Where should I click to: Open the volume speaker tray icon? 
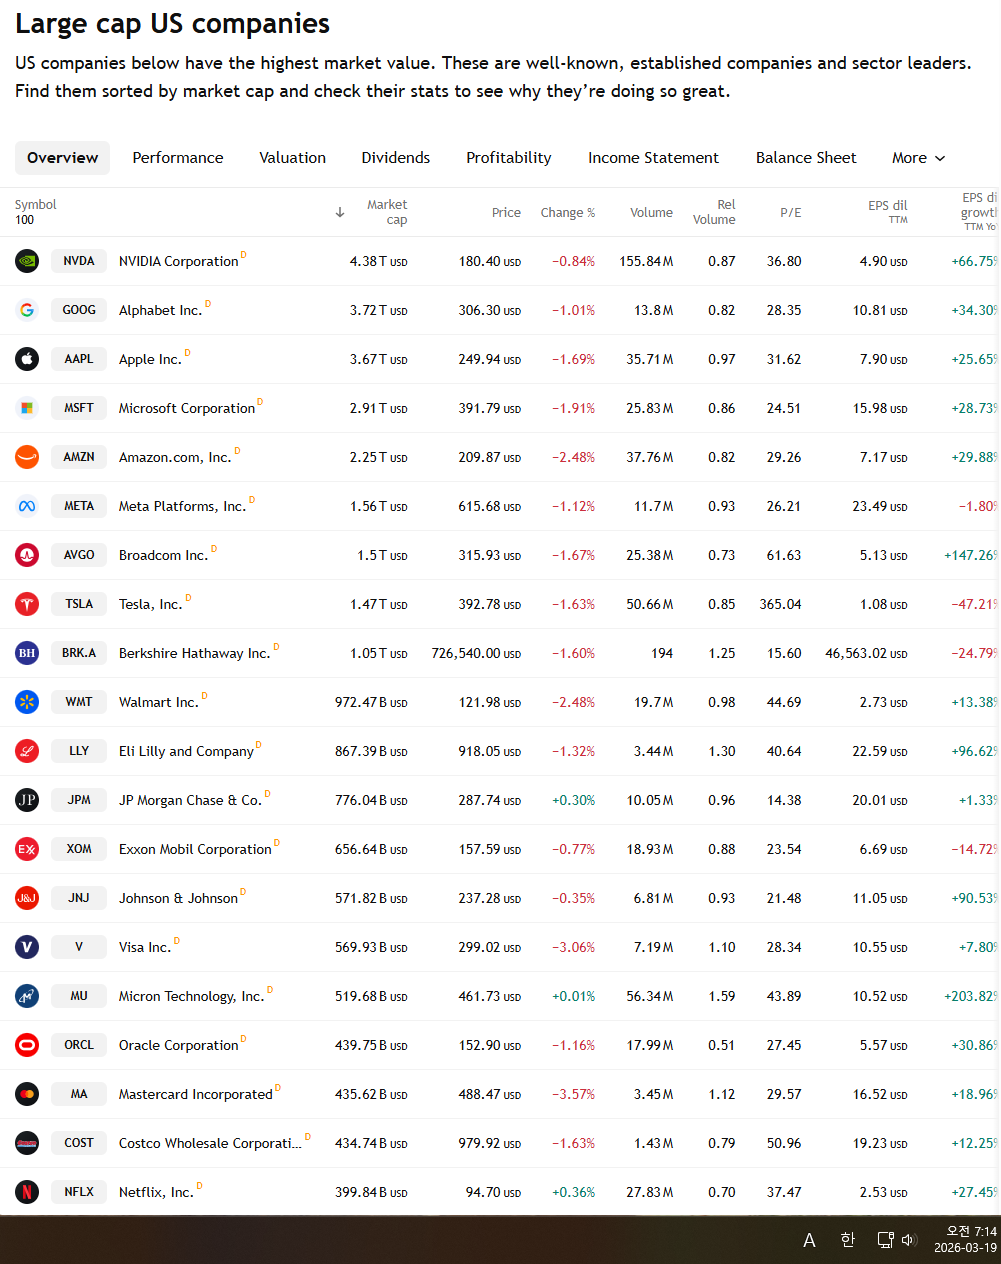(909, 1240)
